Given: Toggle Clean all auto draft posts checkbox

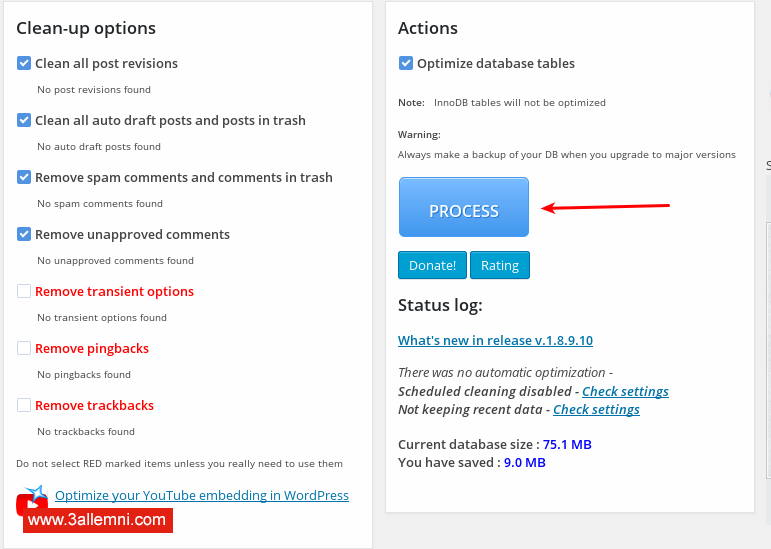Looking at the screenshot, I should 25,120.
